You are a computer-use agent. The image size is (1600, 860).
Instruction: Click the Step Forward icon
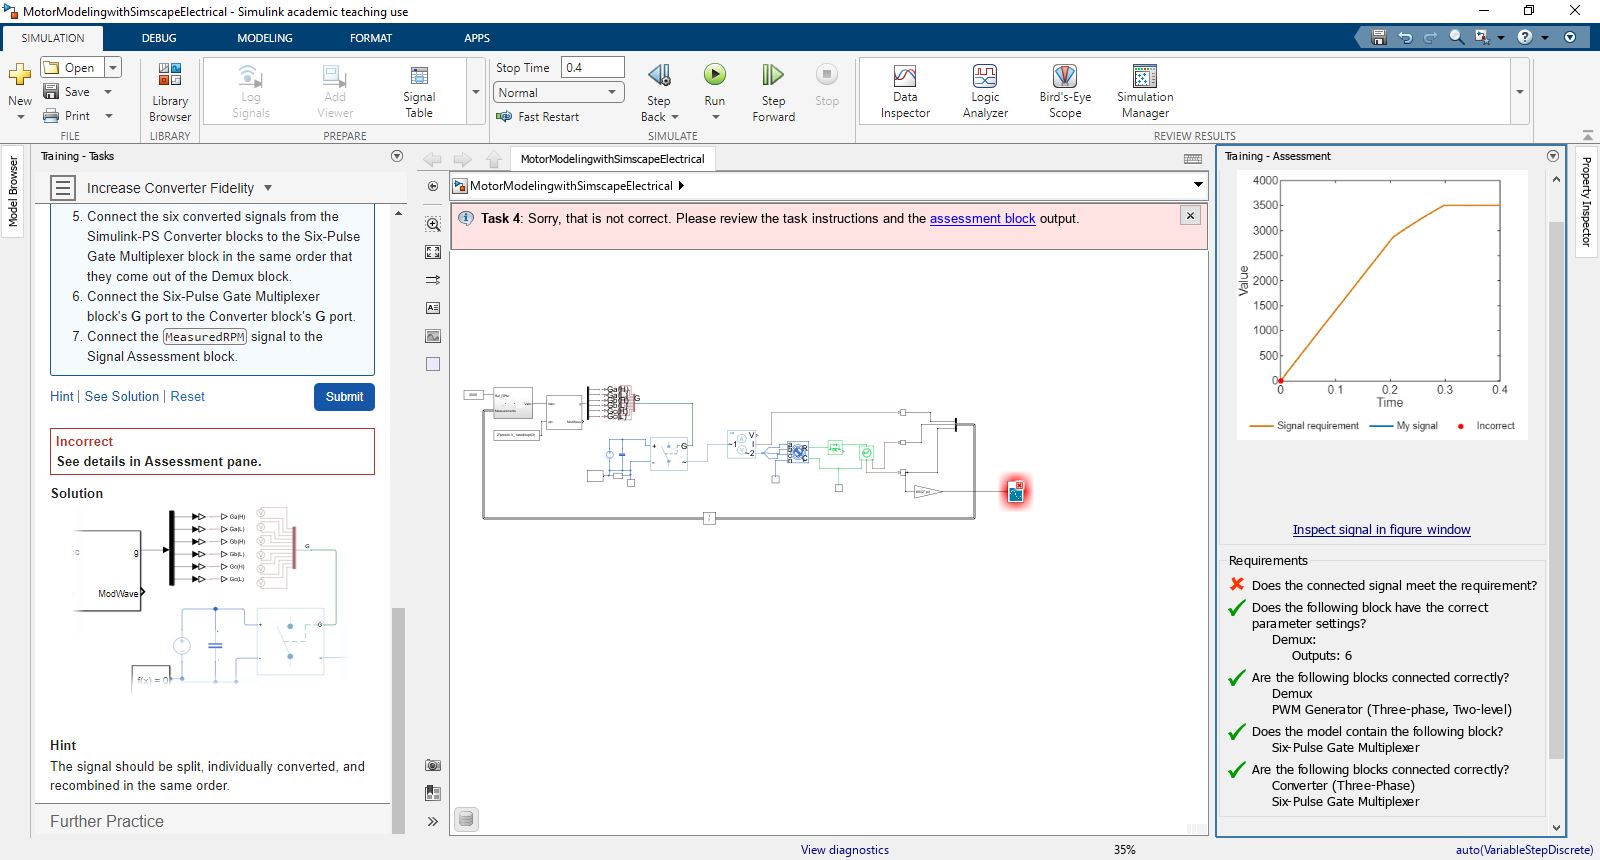(773, 75)
